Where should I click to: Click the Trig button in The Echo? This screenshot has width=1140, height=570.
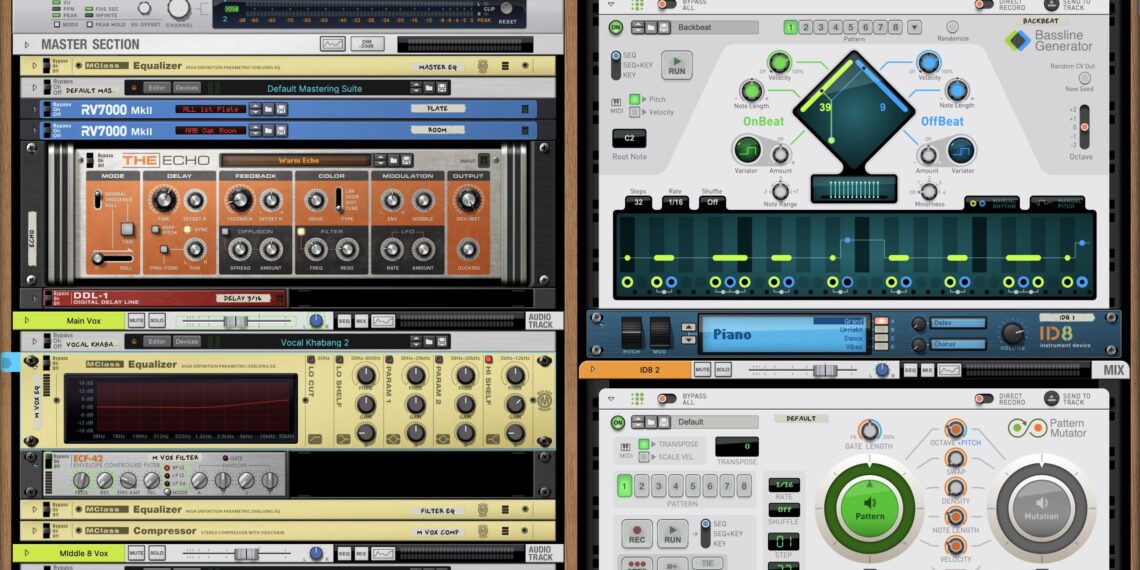pyautogui.click(x=127, y=230)
